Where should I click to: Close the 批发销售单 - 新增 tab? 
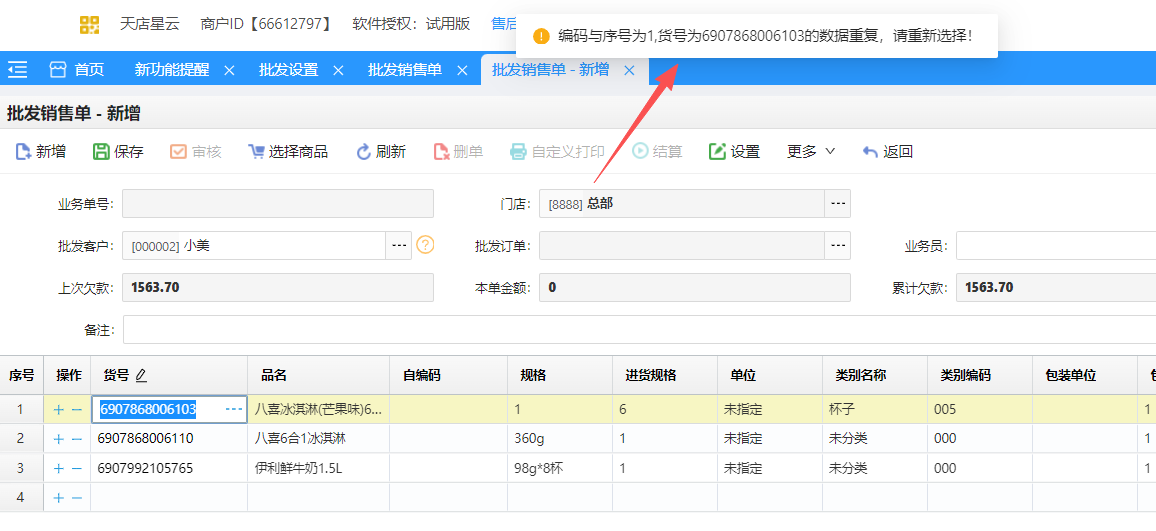click(629, 70)
